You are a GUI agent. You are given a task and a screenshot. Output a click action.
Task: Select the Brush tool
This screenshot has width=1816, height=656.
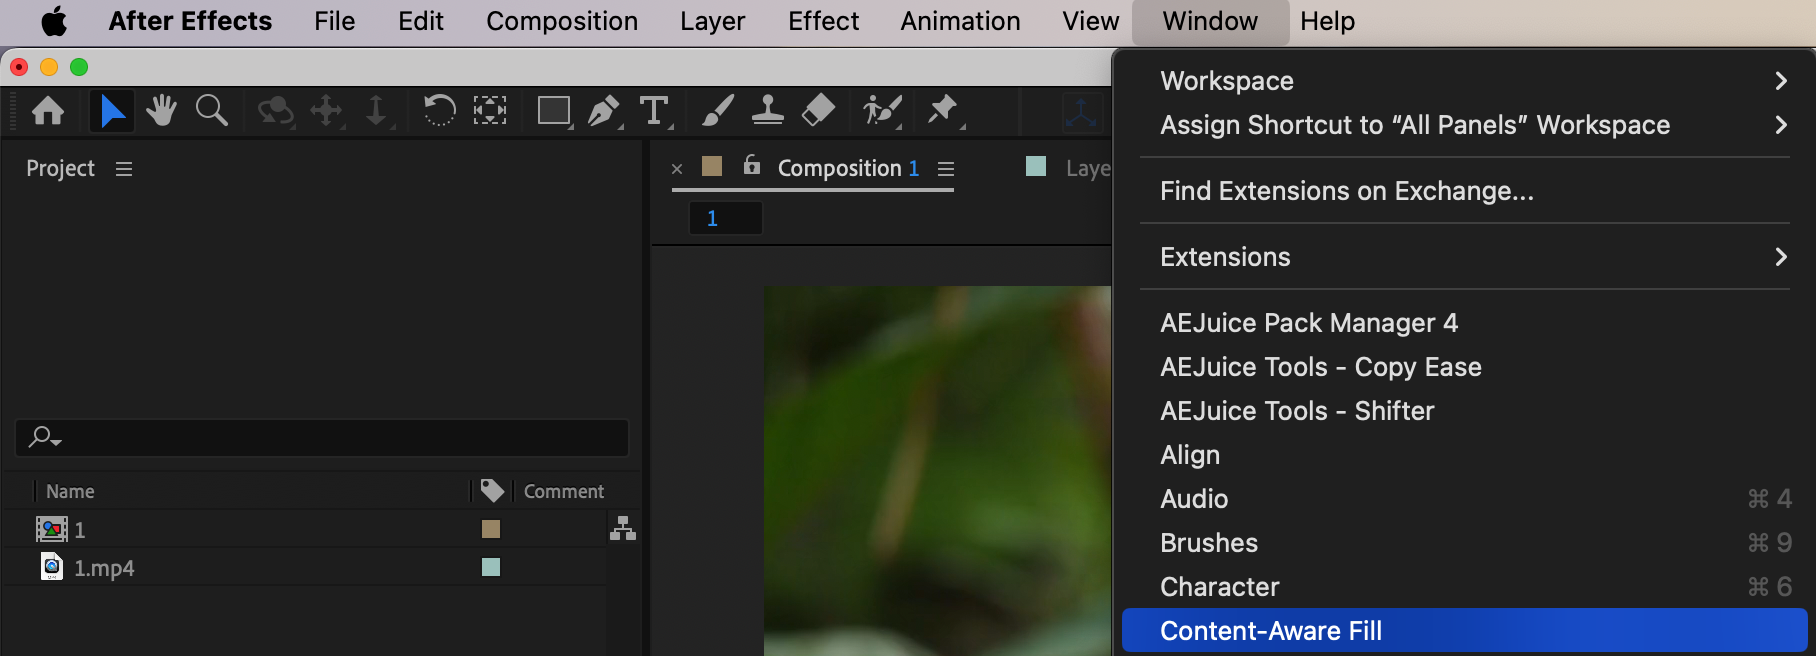[x=717, y=110]
